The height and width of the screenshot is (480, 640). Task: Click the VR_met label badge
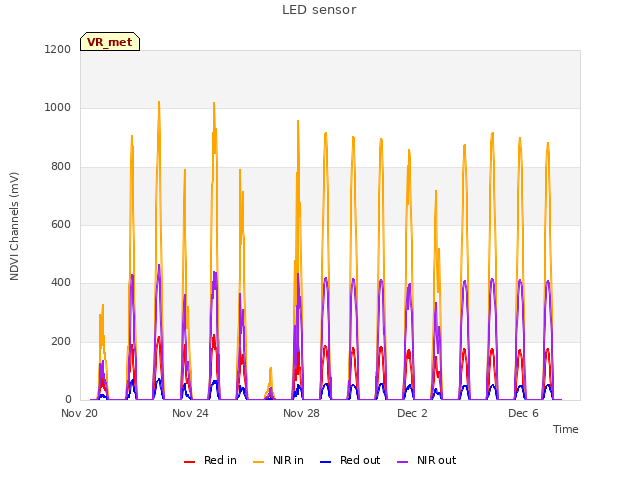point(110,42)
